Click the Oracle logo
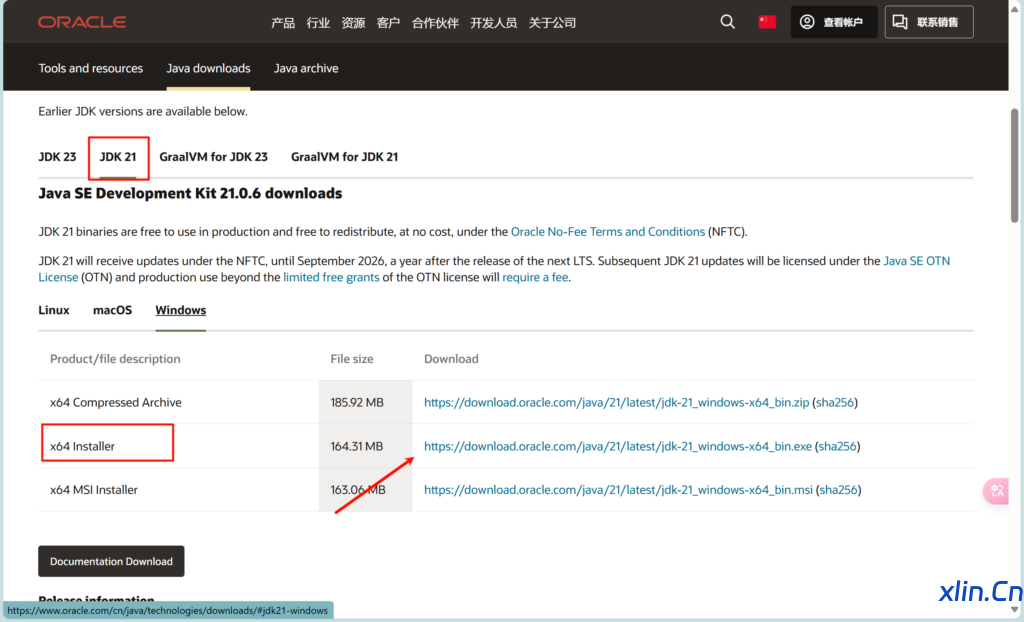 click(x=82, y=22)
